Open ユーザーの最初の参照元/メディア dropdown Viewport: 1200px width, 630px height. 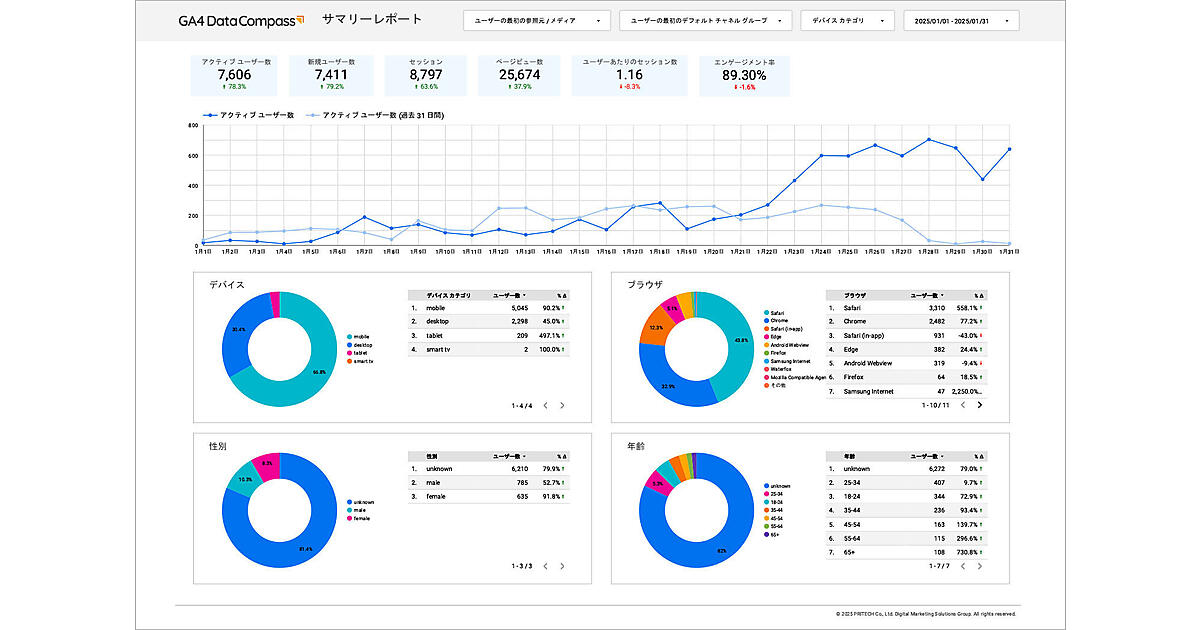coord(537,20)
